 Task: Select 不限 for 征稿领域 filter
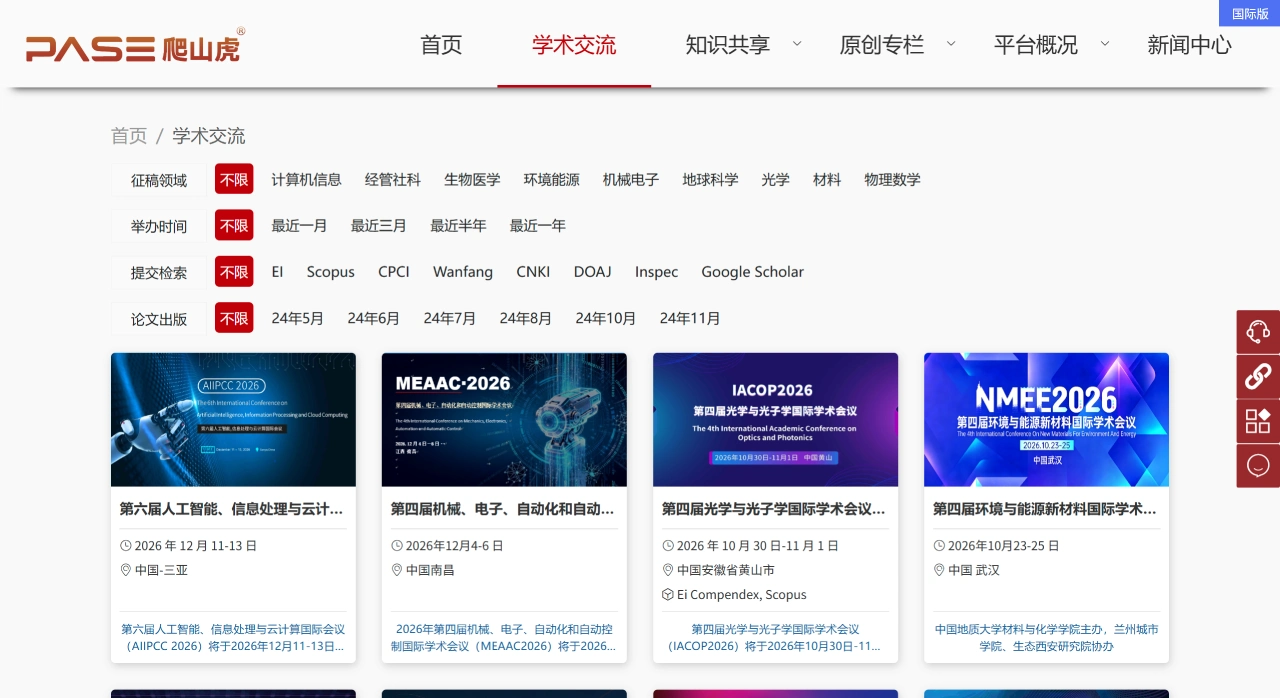point(234,180)
